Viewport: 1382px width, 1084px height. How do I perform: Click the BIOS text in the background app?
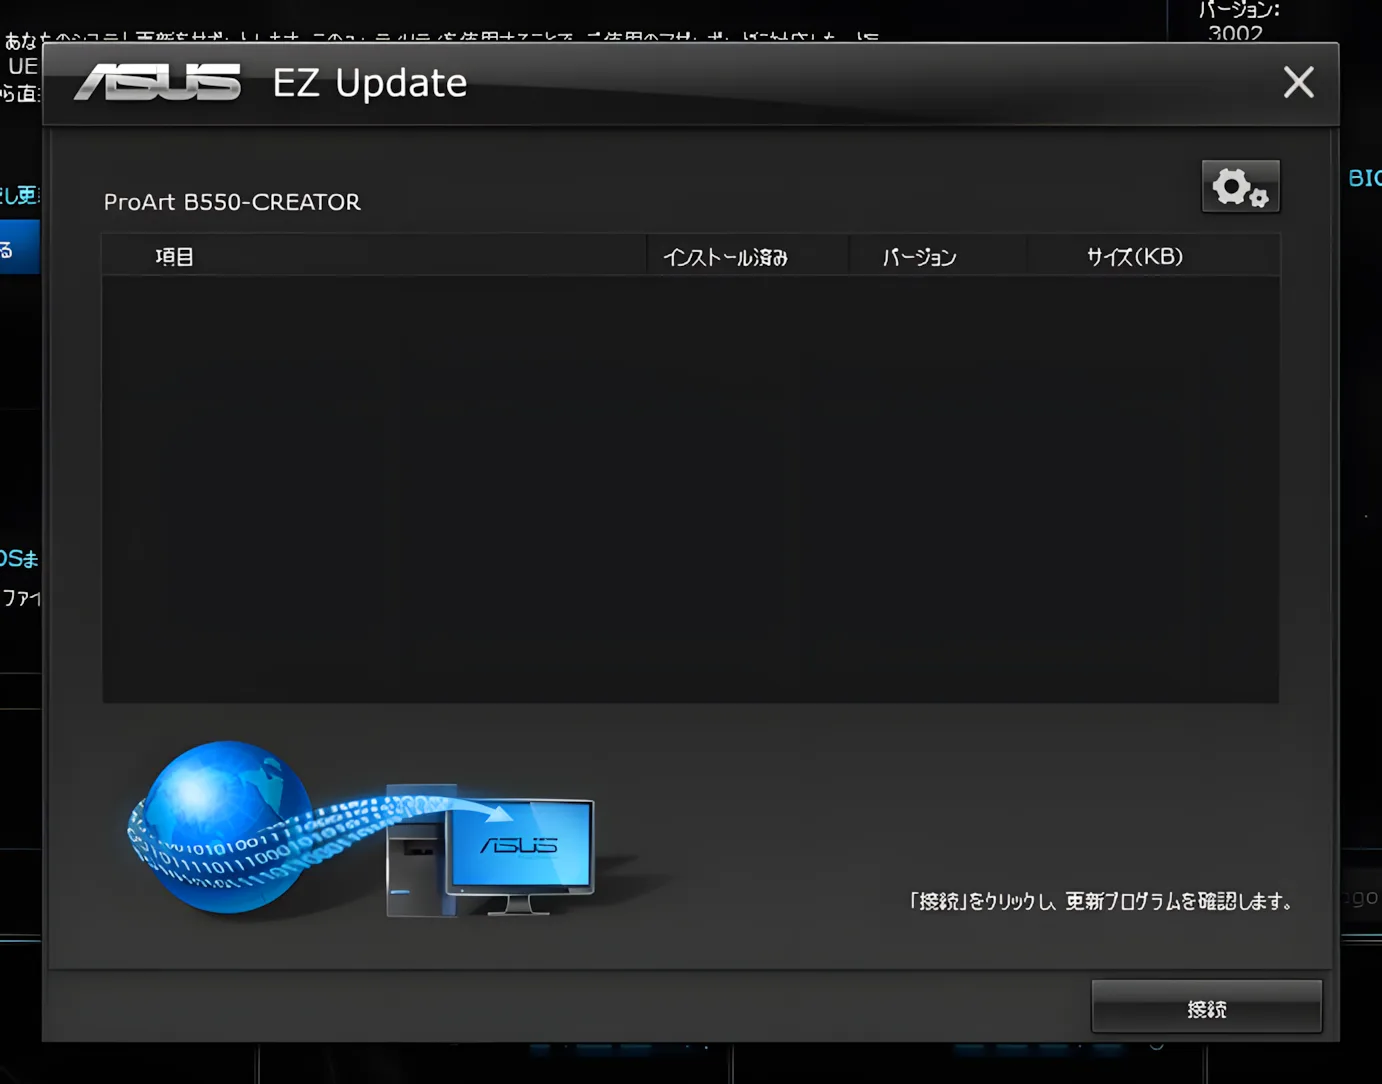pyautogui.click(x=1367, y=178)
